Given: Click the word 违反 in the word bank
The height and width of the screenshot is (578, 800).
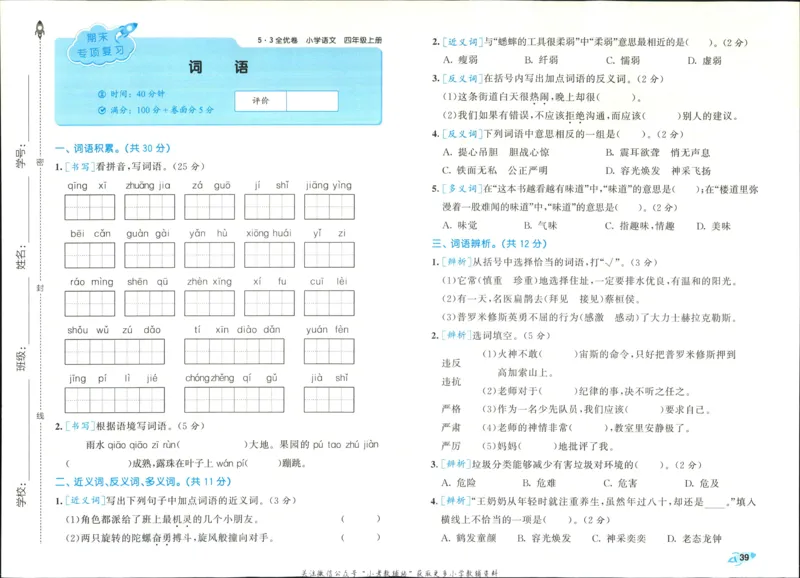Looking at the screenshot, I should click(451, 363).
